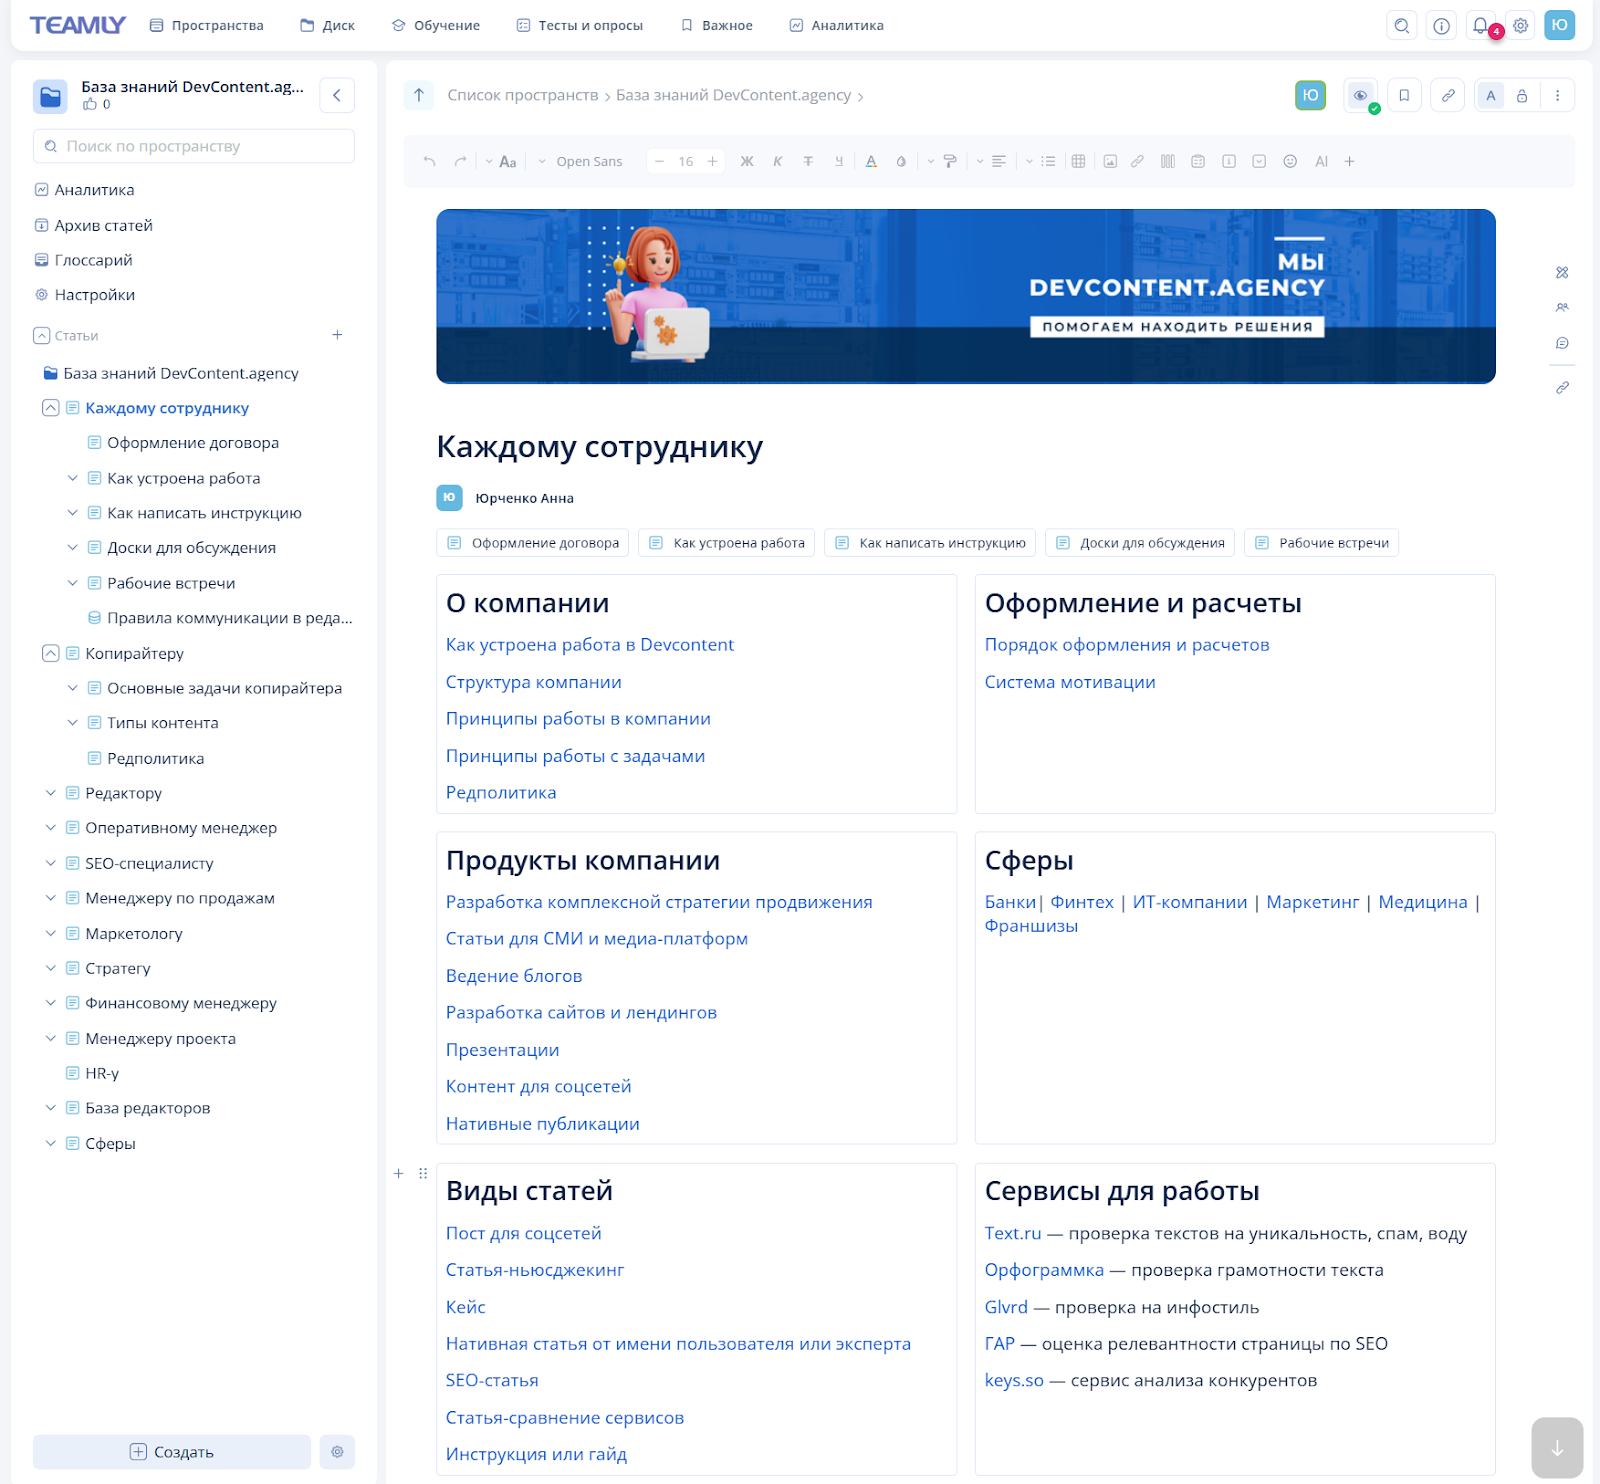
Task: Apply strikethrough formatting with the Т button
Action: tap(808, 161)
